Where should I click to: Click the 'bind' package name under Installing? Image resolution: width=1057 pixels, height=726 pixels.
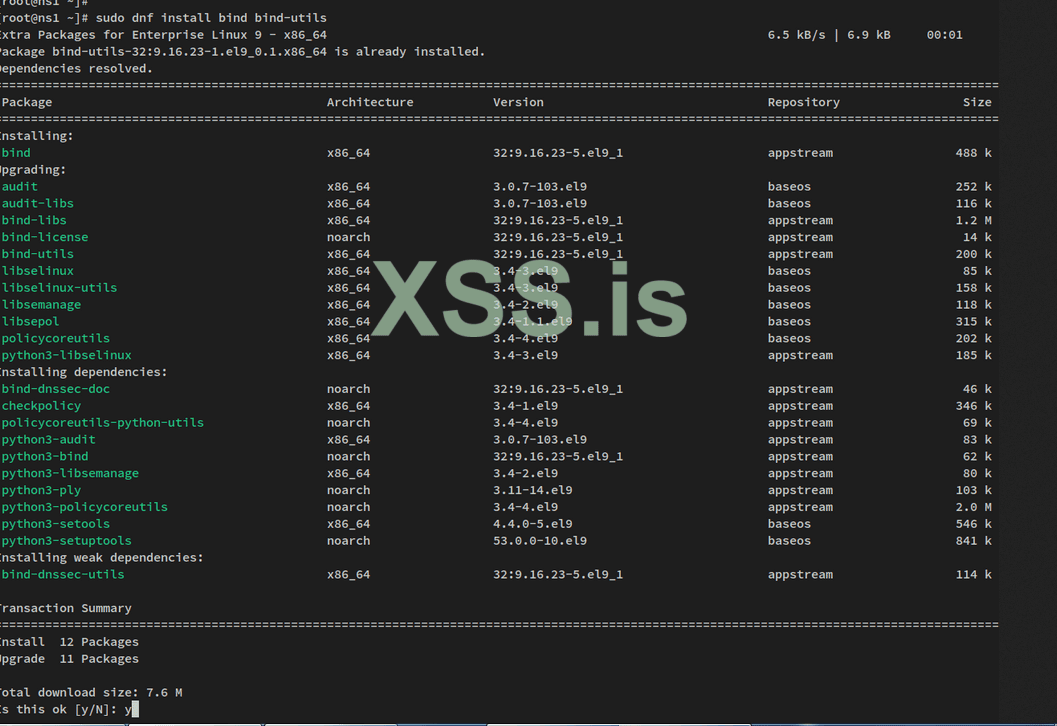point(16,153)
